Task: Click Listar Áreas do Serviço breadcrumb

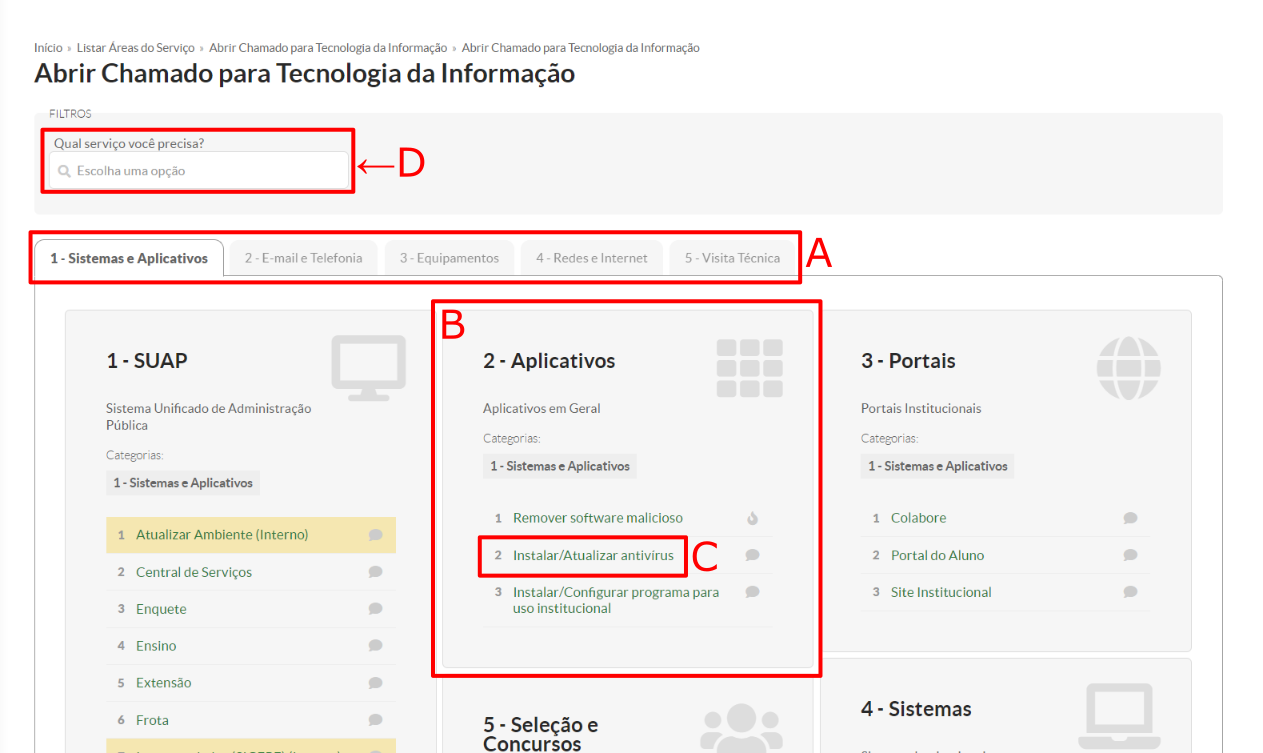Action: click(x=136, y=48)
